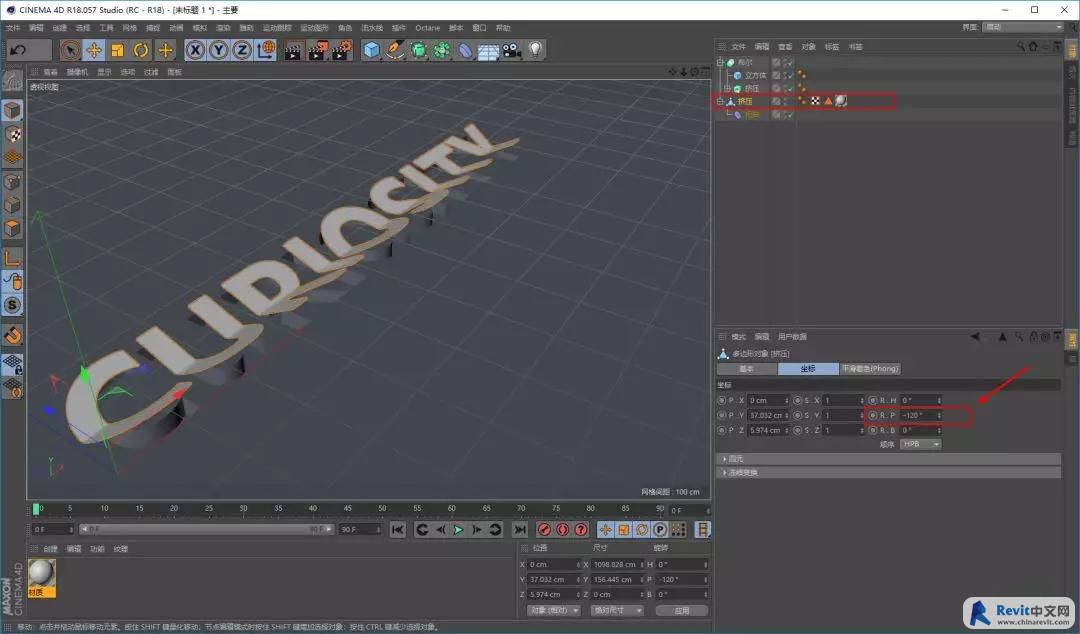
Task: Open Render Settings clapboard with gear
Action: [x=342, y=50]
